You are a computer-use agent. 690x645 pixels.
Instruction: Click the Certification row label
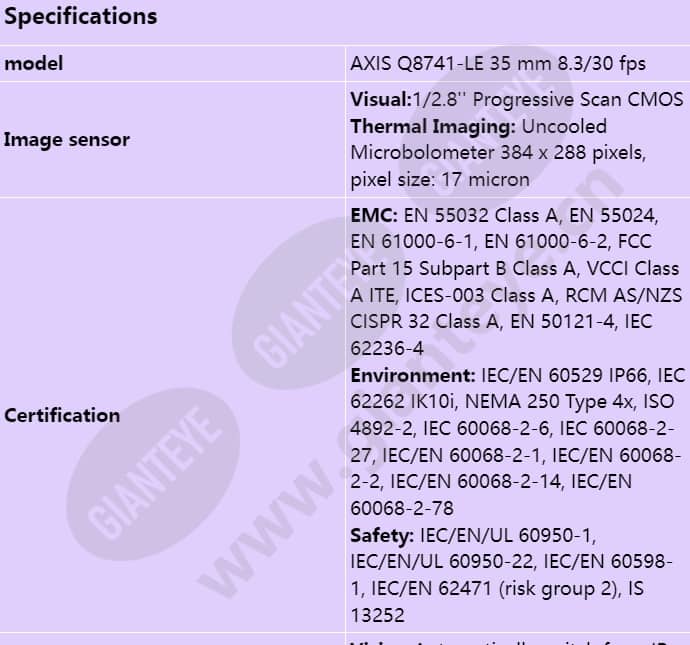click(62, 415)
